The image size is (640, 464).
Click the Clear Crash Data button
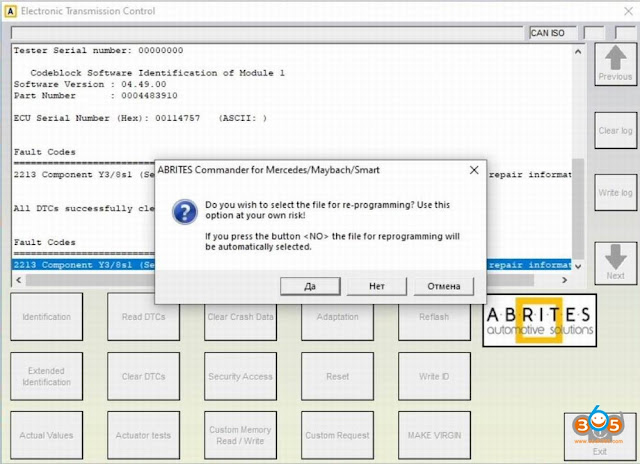pos(240,317)
